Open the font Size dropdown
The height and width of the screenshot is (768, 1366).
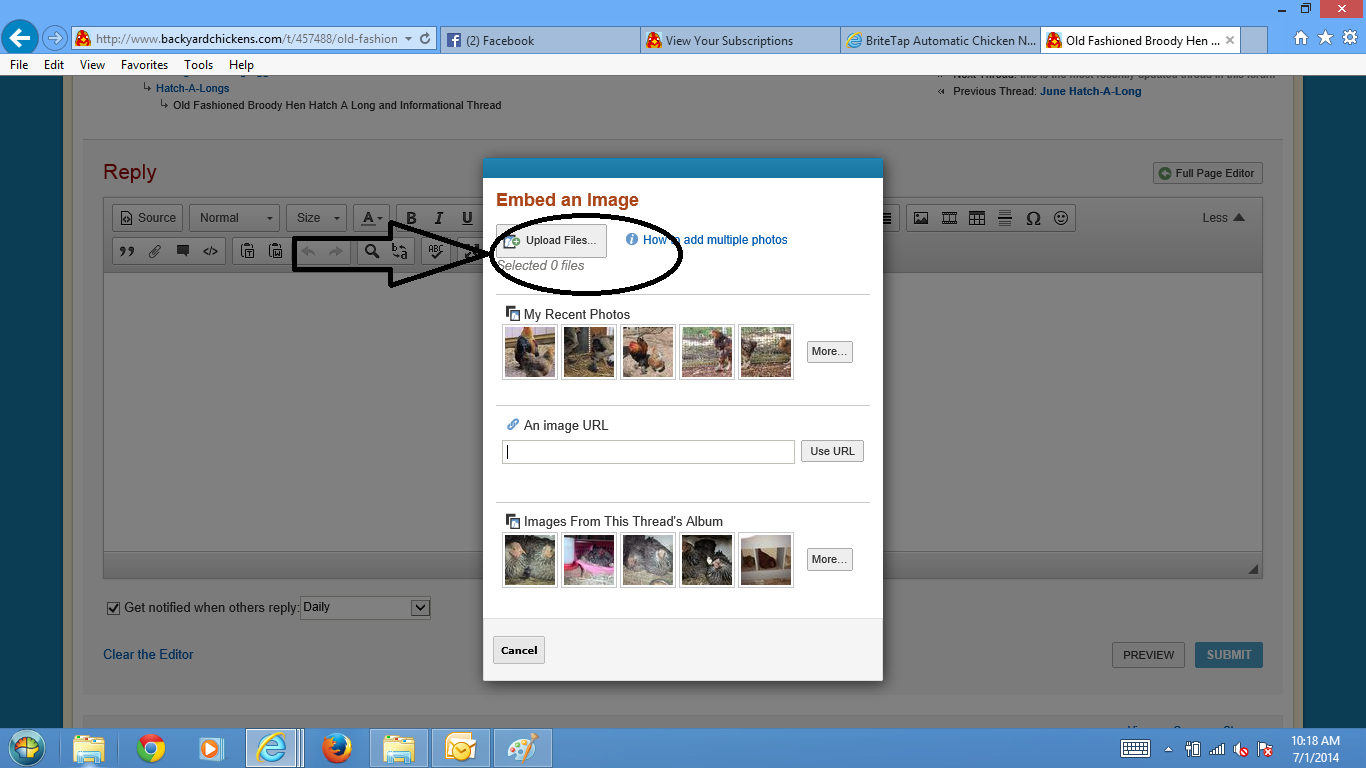coord(316,218)
